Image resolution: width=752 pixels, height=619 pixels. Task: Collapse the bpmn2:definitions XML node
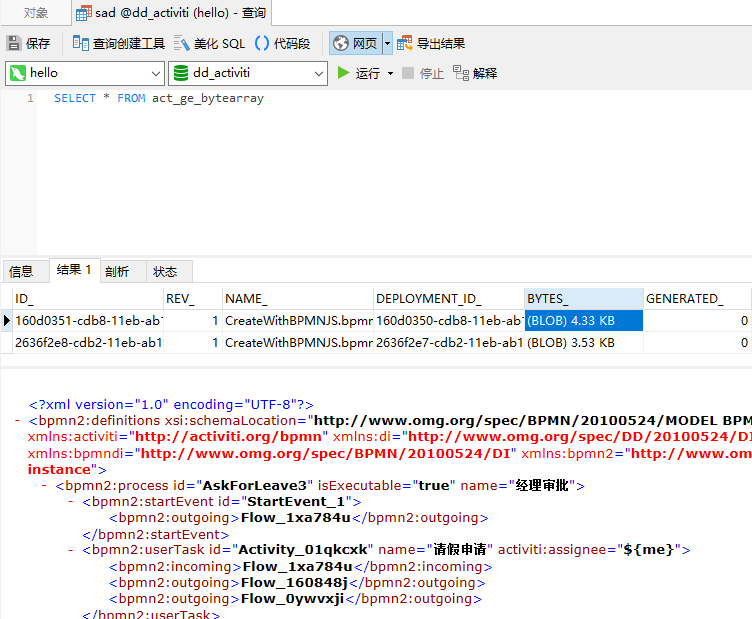pyautogui.click(x=17, y=420)
